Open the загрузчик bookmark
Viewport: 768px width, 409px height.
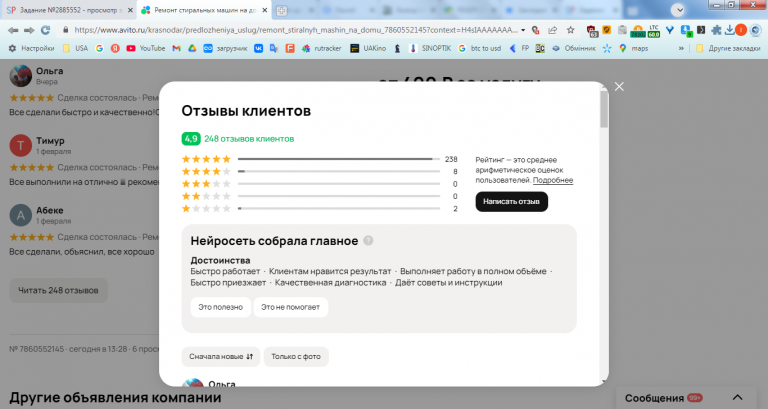pos(225,48)
